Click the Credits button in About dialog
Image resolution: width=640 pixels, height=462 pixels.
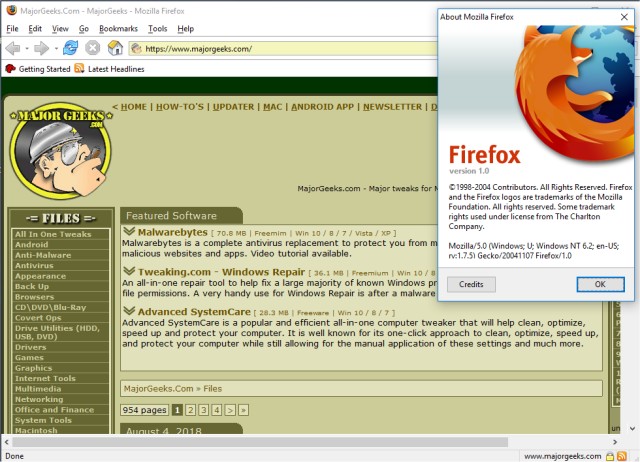point(471,284)
